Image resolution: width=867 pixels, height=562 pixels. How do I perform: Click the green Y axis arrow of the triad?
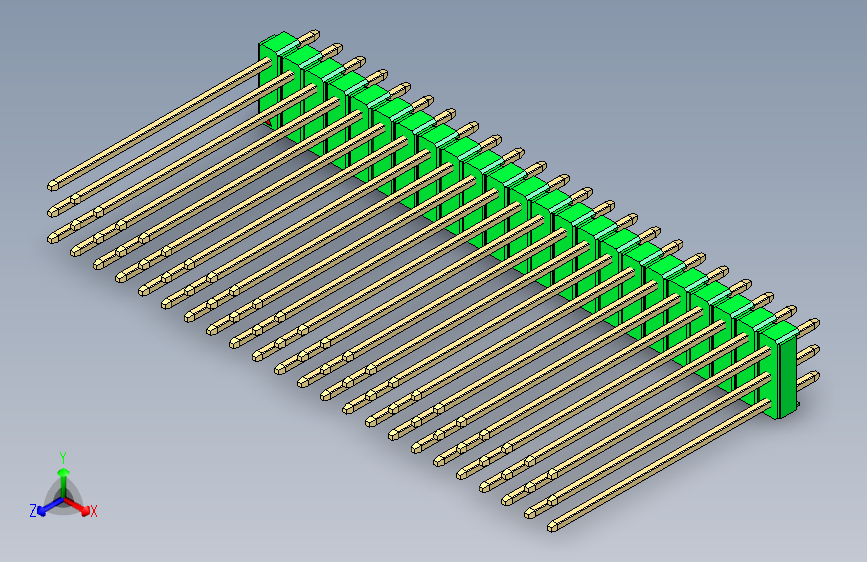64,482
